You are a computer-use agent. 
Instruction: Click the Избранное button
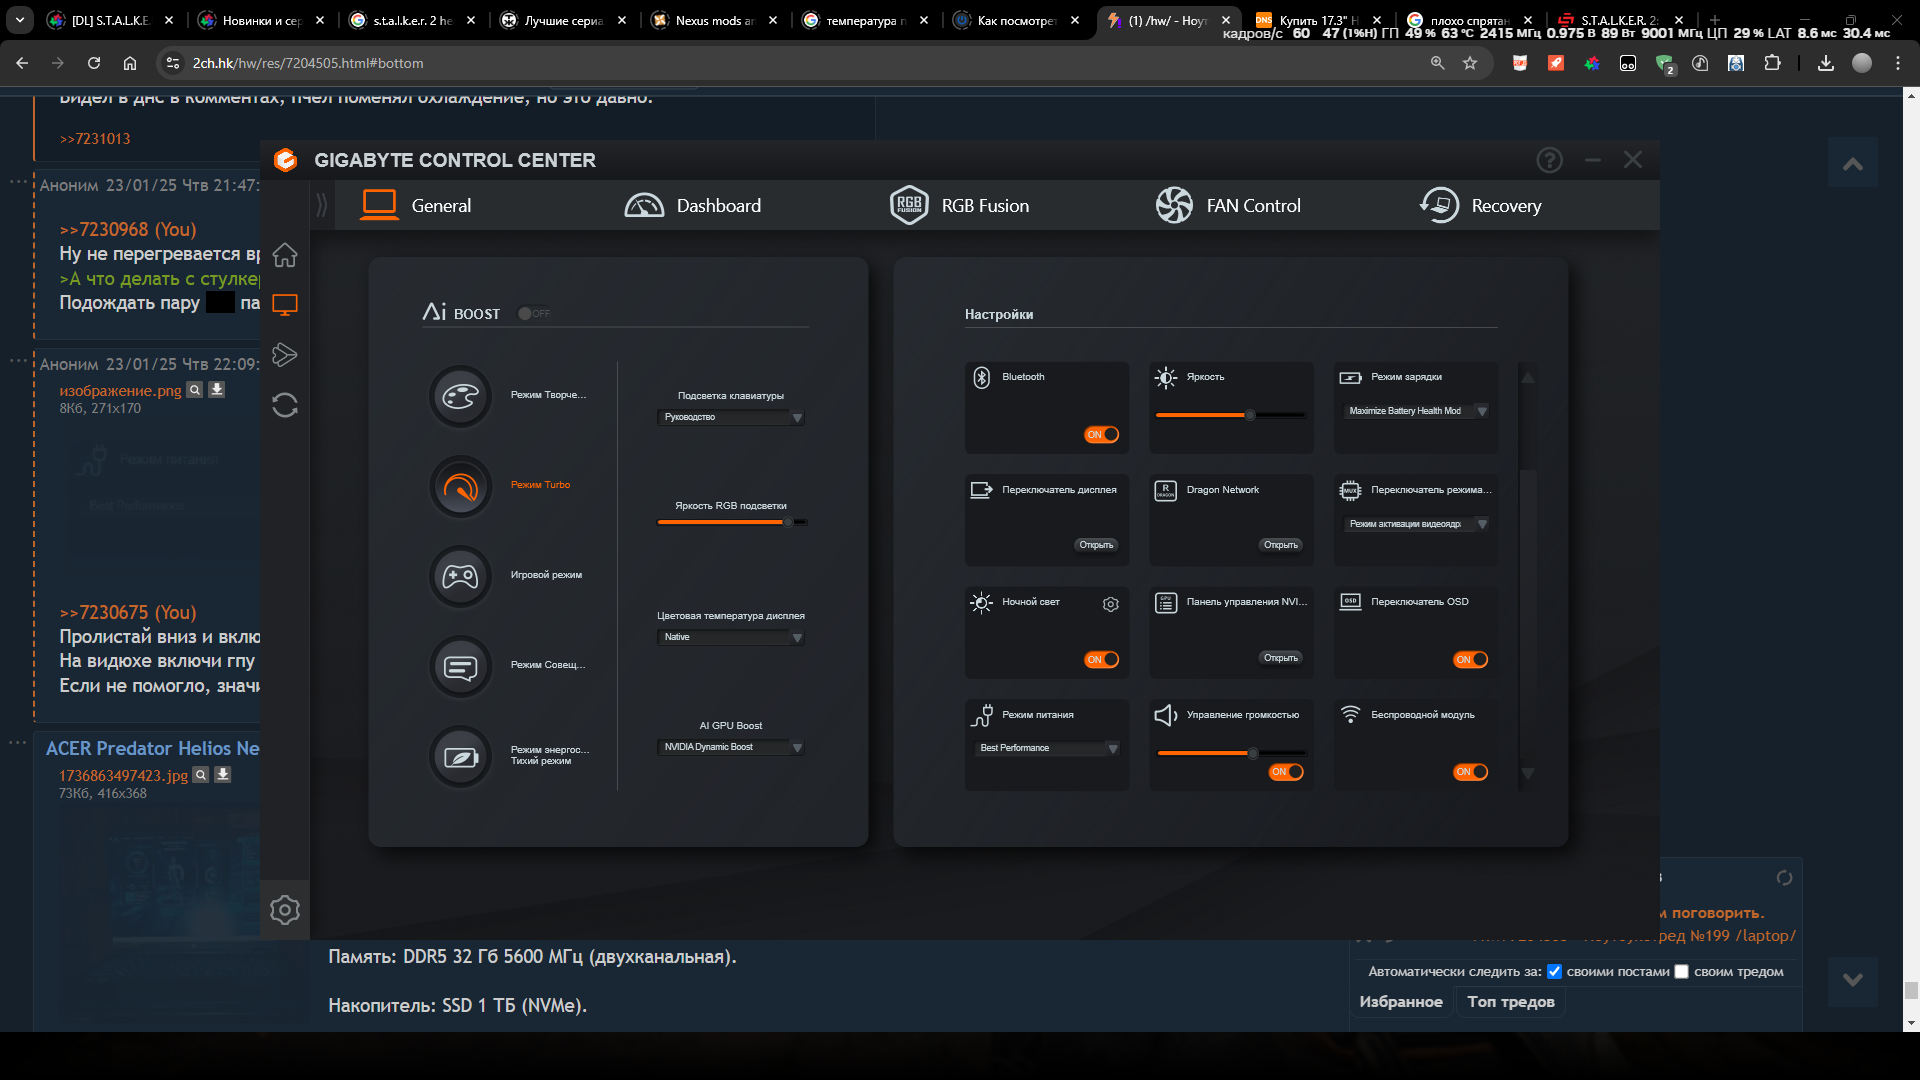point(1401,1002)
